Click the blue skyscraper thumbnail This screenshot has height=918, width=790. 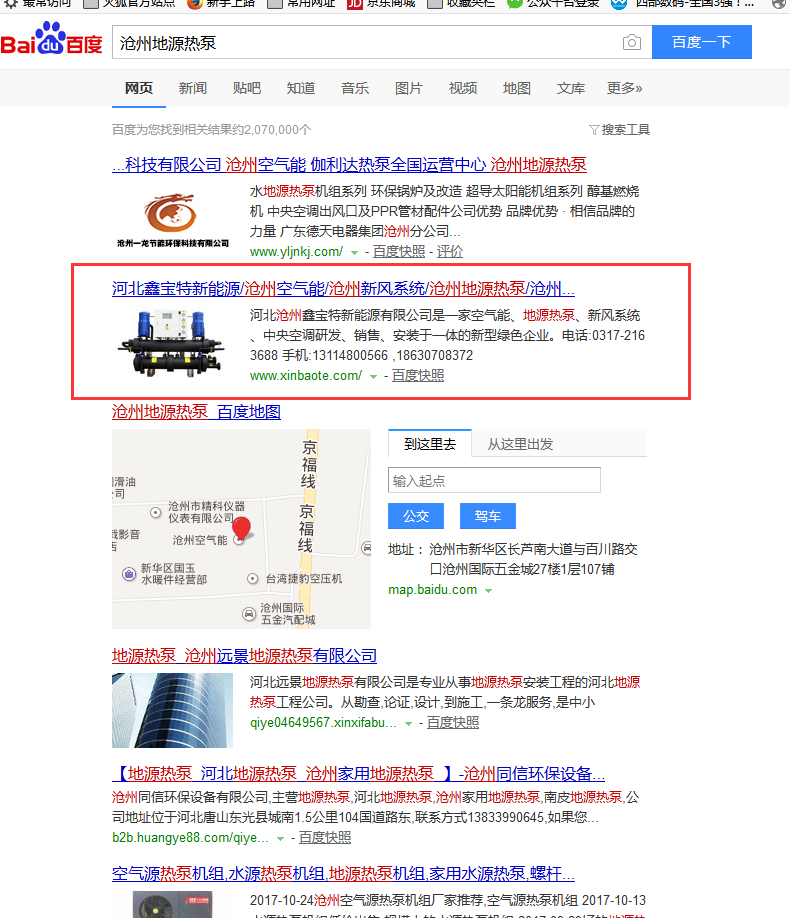172,710
